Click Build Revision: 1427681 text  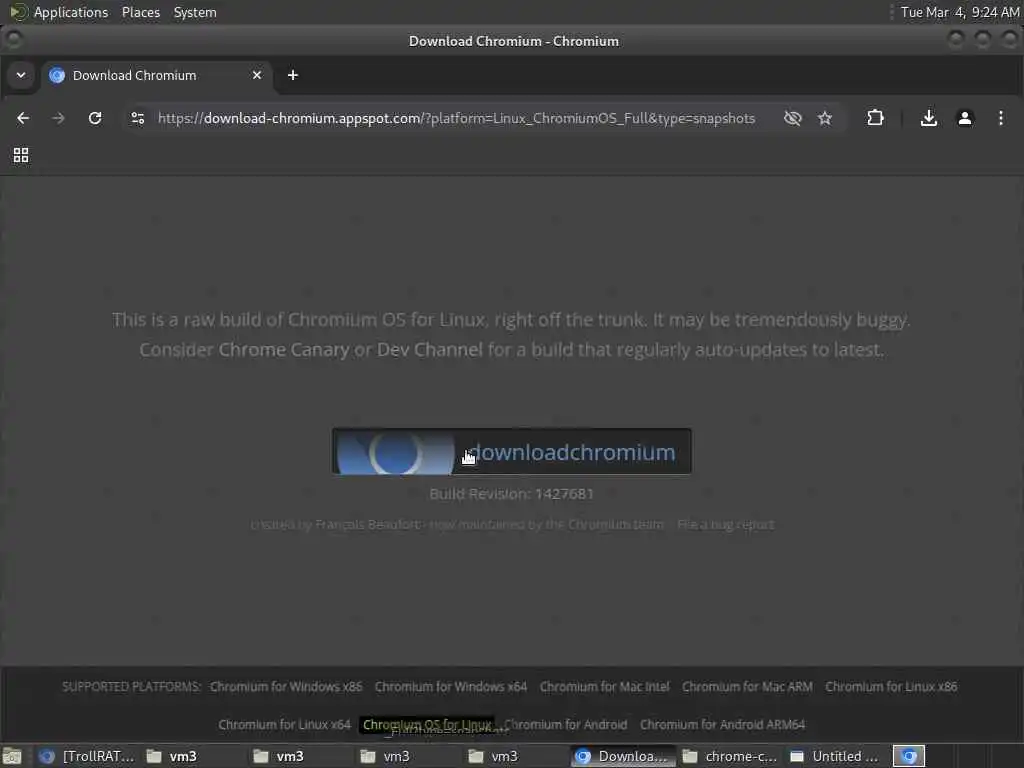511,494
